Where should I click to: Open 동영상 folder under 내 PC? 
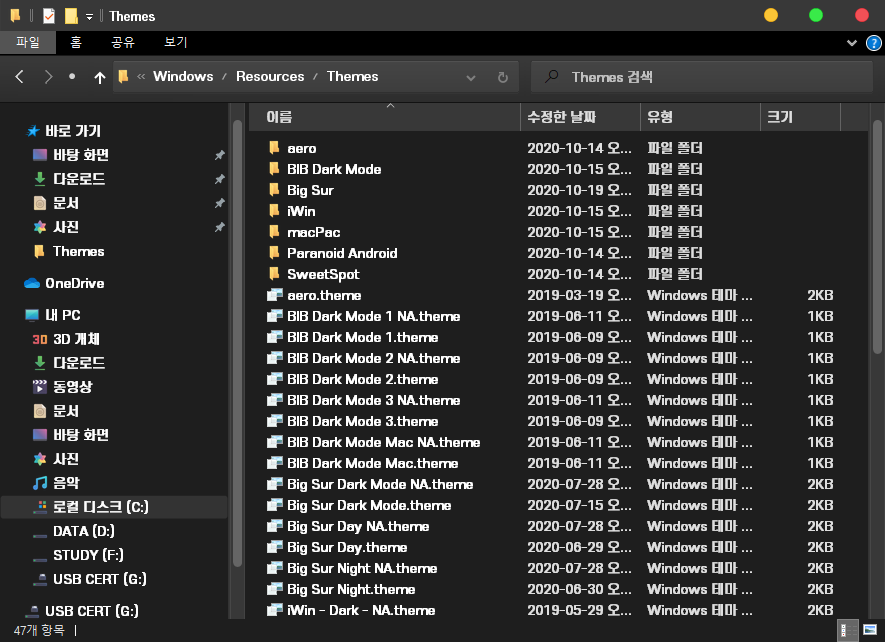tap(63, 387)
